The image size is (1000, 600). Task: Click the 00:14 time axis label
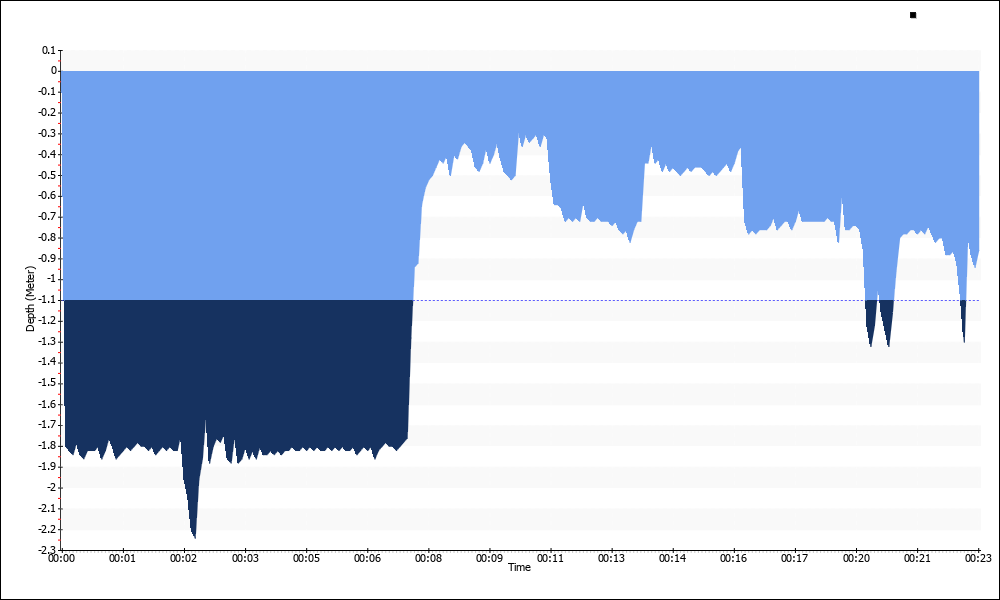(x=673, y=559)
